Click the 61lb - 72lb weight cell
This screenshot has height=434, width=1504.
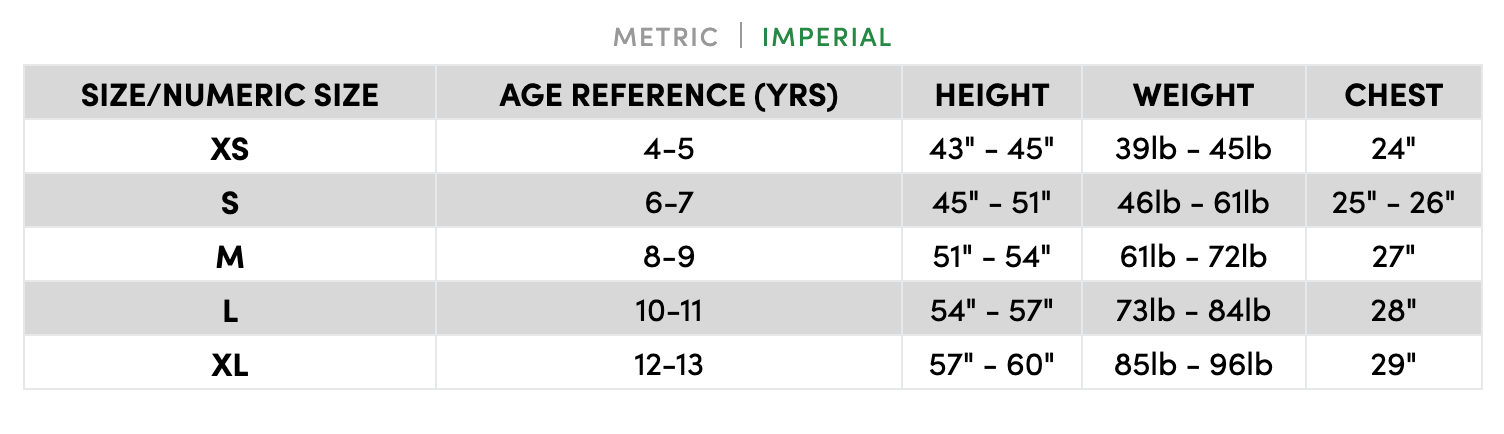click(x=1192, y=257)
